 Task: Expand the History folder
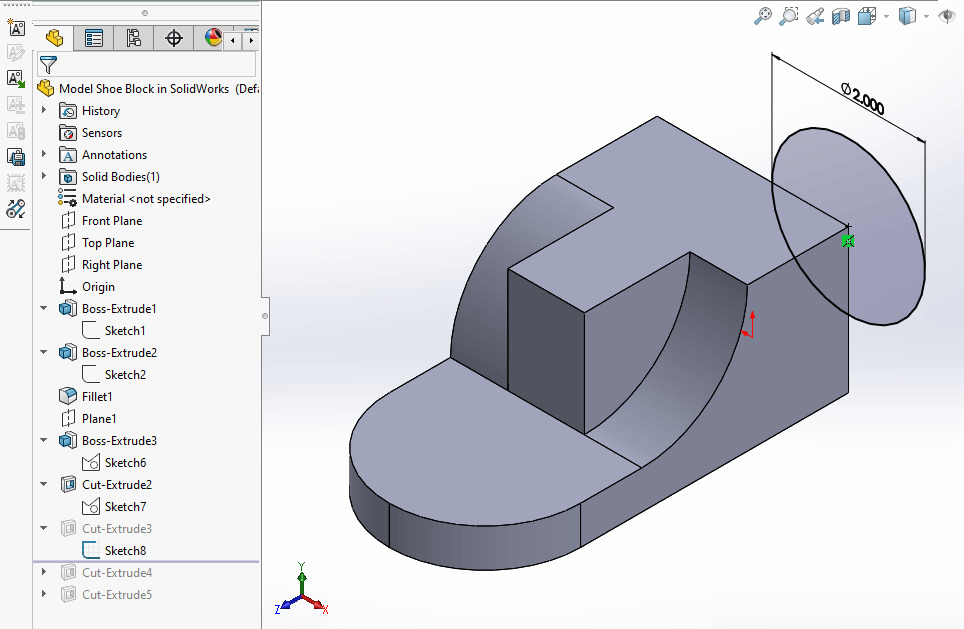[x=44, y=111]
